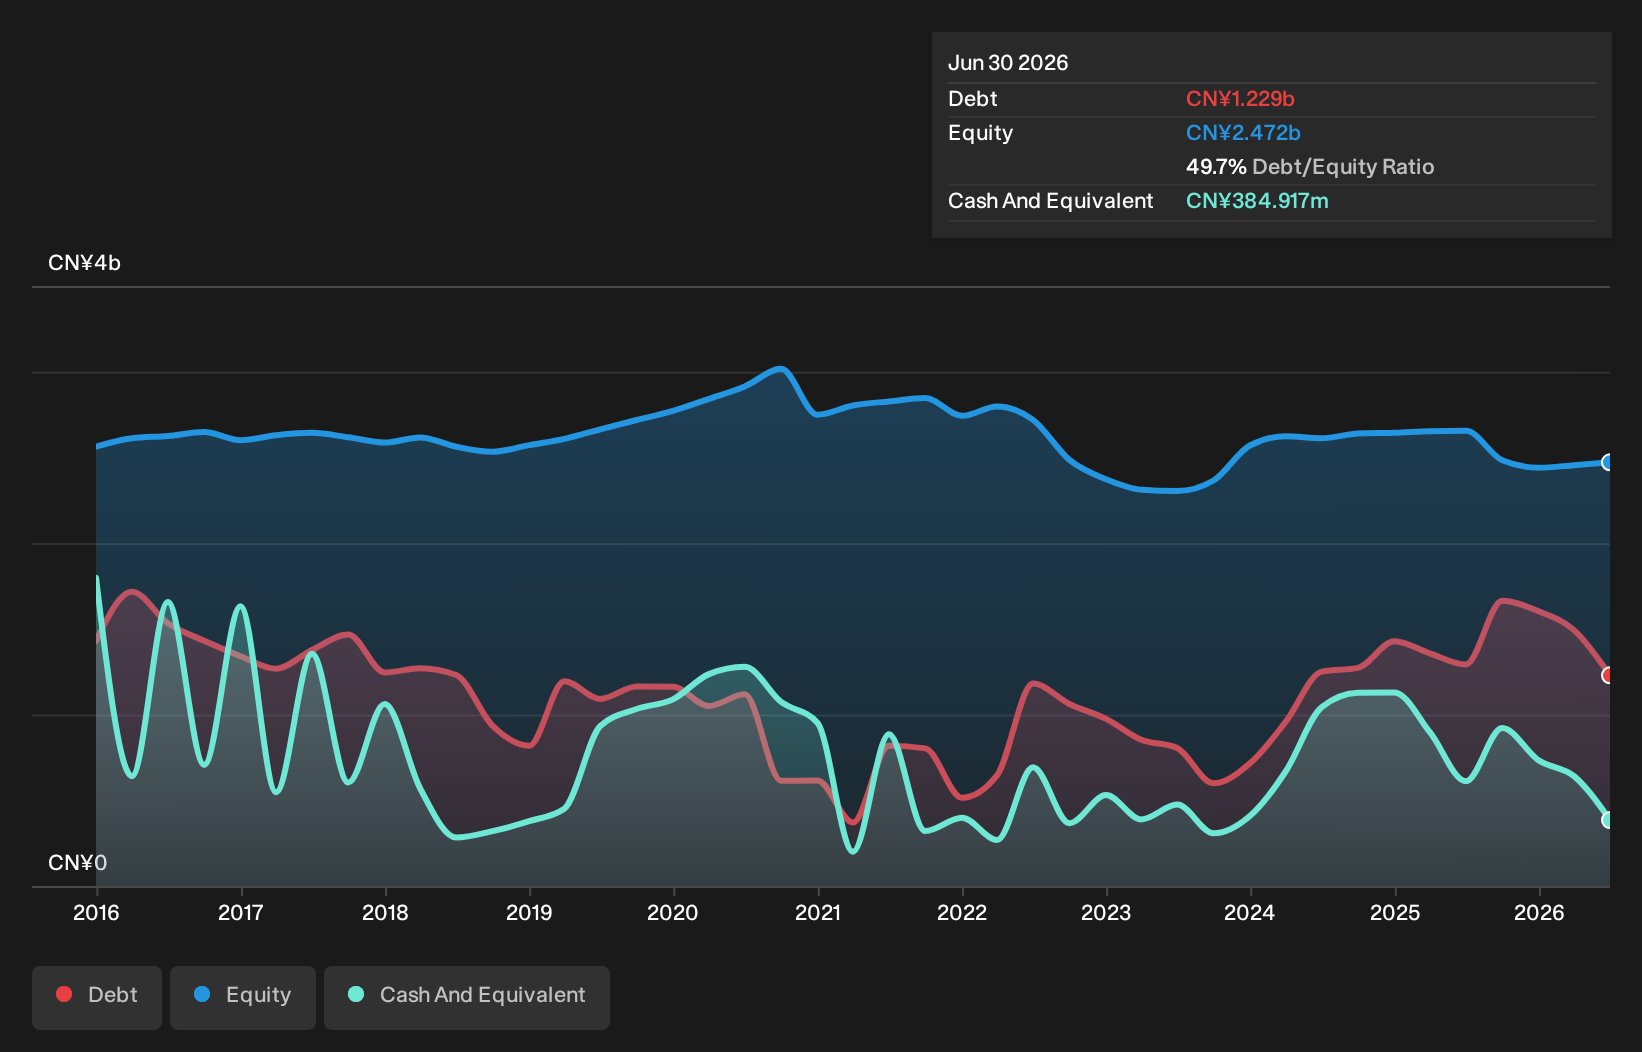Click the CN¥1.229b debt value

1240,99
